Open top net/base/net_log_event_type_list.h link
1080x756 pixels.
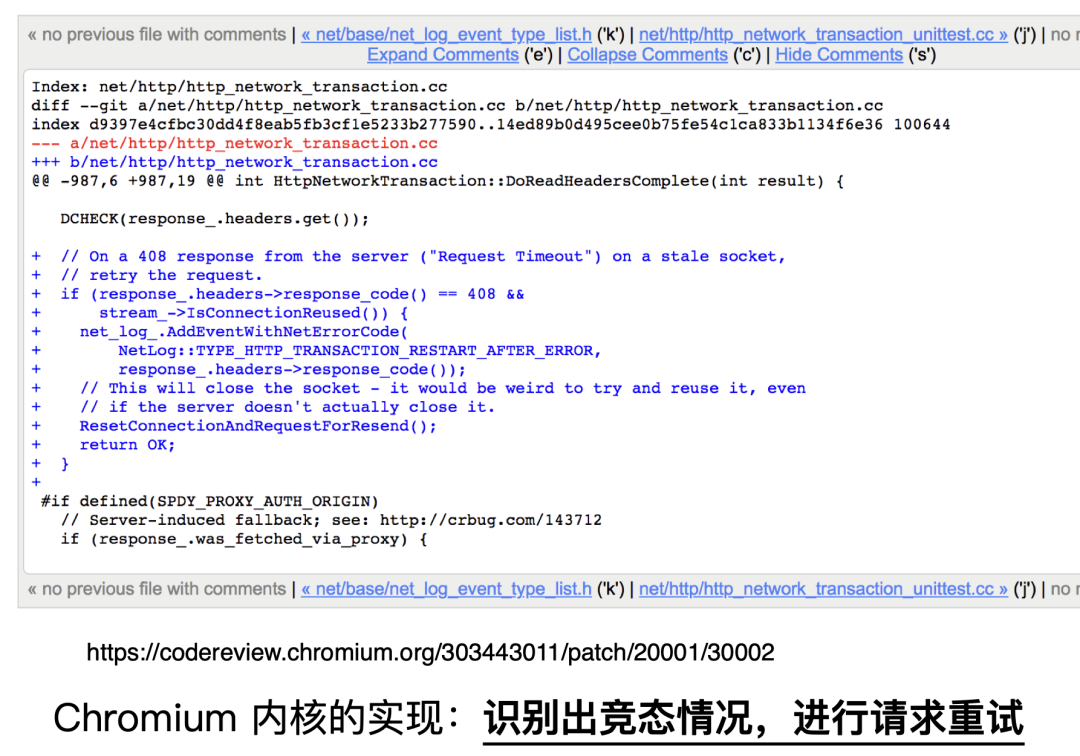click(446, 34)
